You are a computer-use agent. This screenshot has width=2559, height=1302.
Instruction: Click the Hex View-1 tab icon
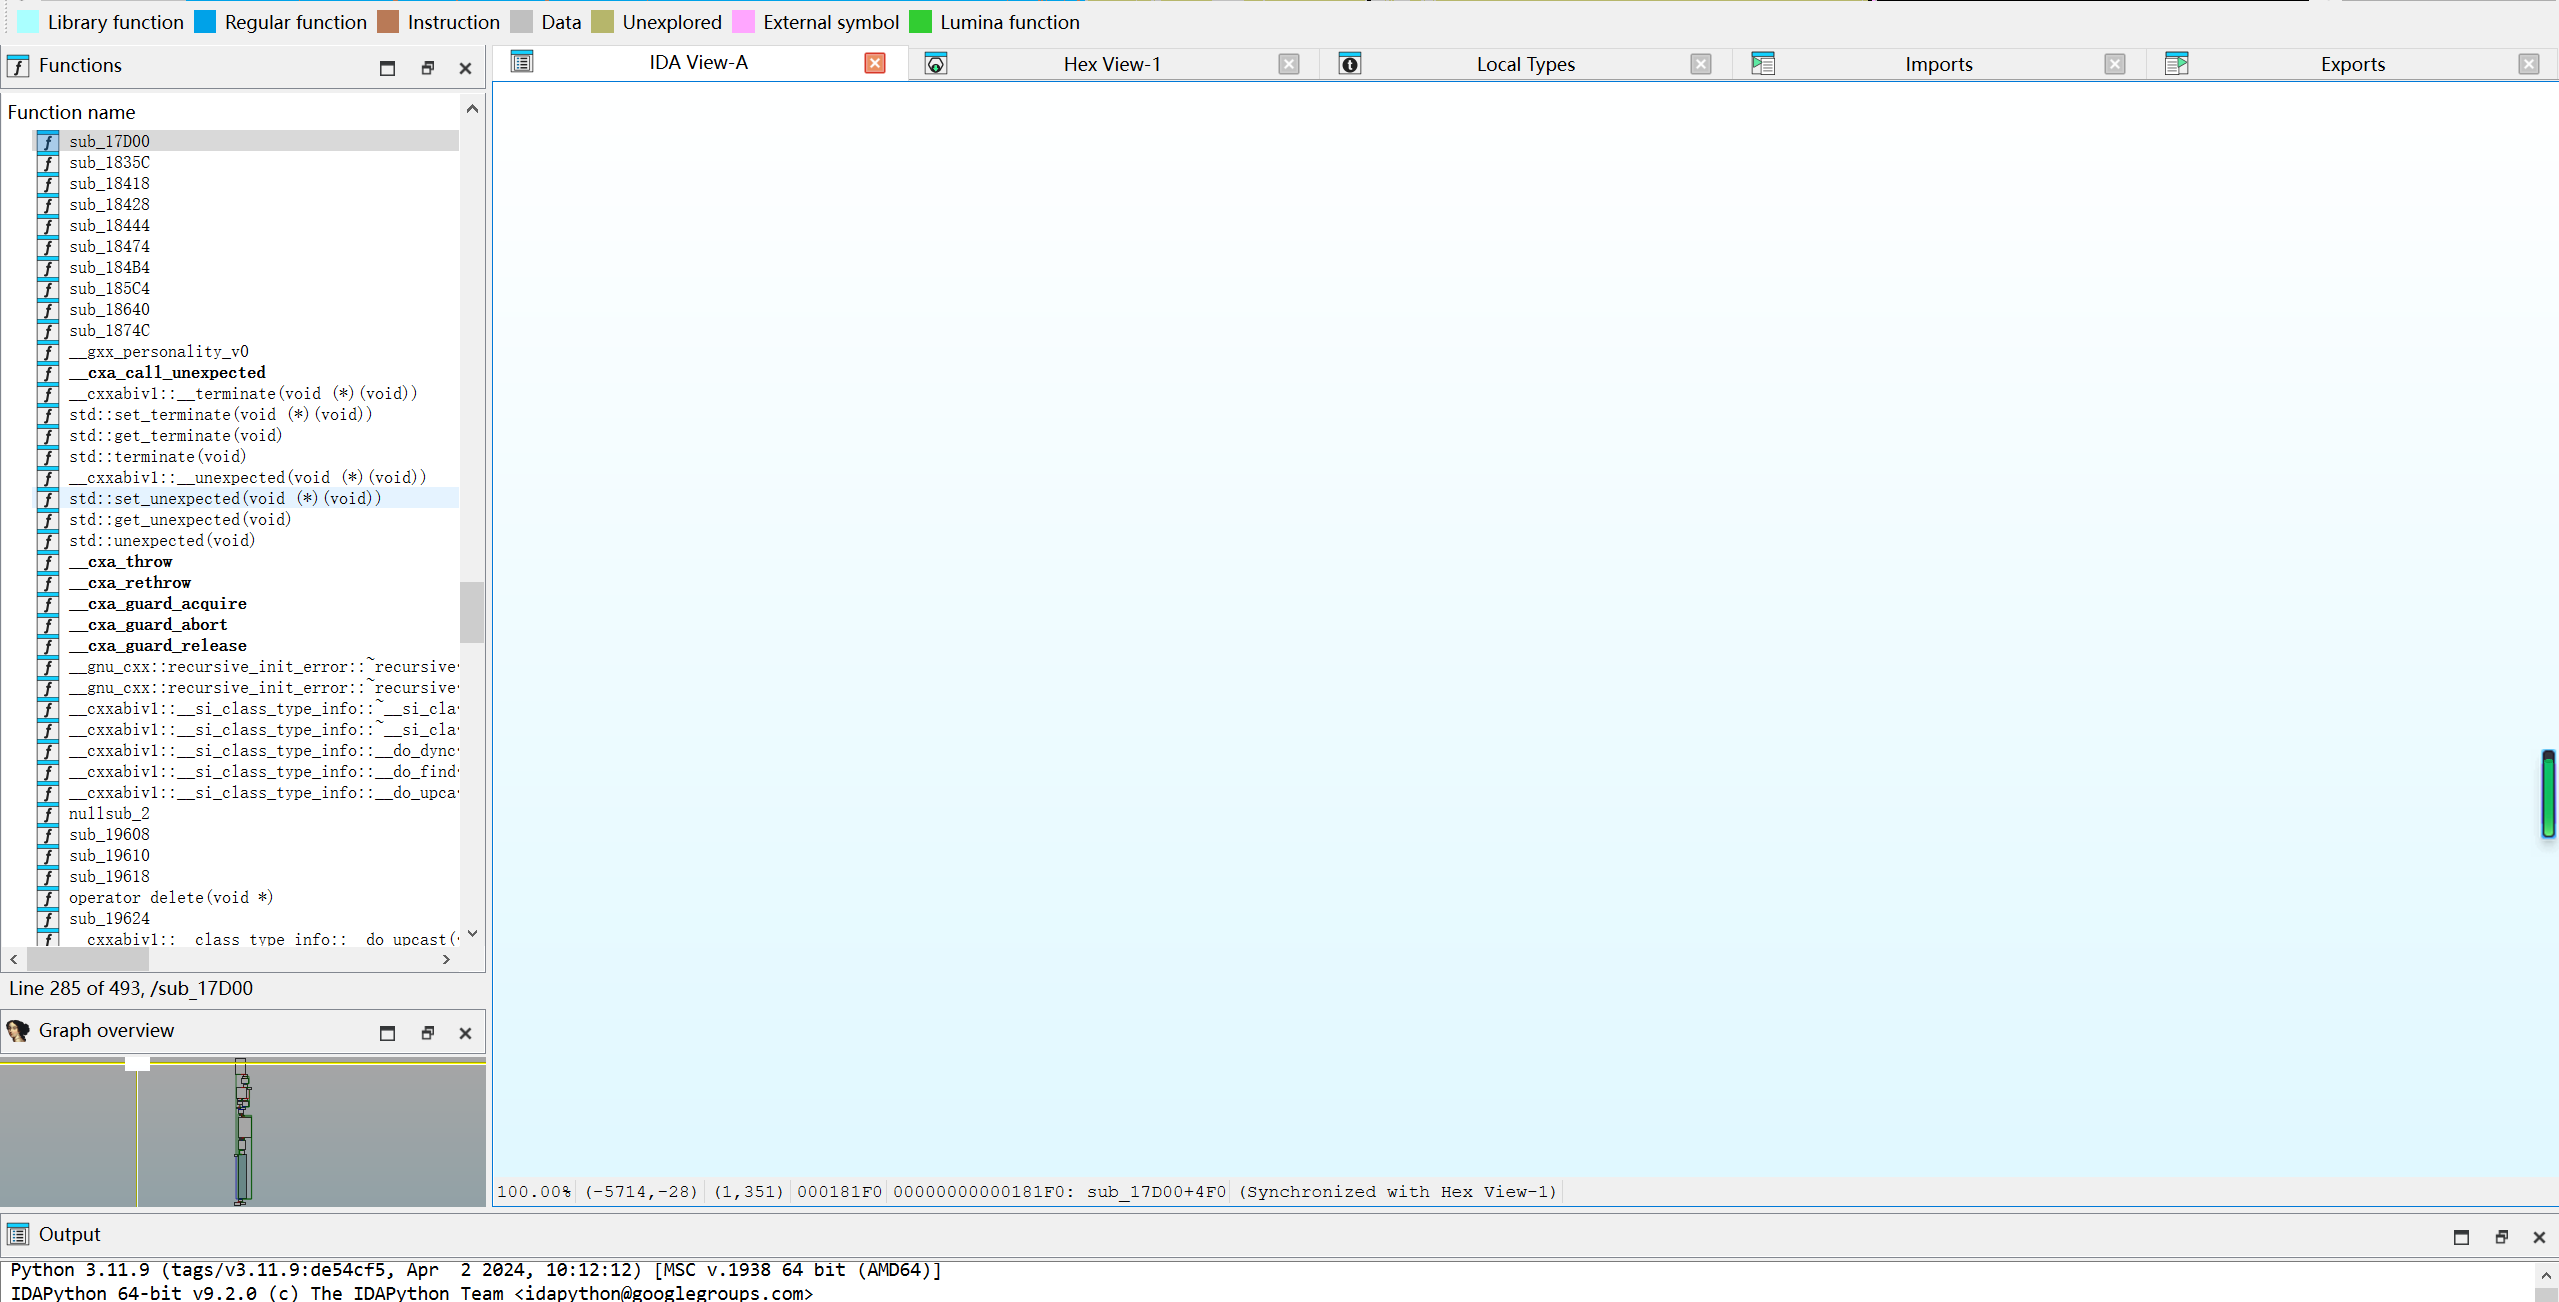[x=936, y=64]
